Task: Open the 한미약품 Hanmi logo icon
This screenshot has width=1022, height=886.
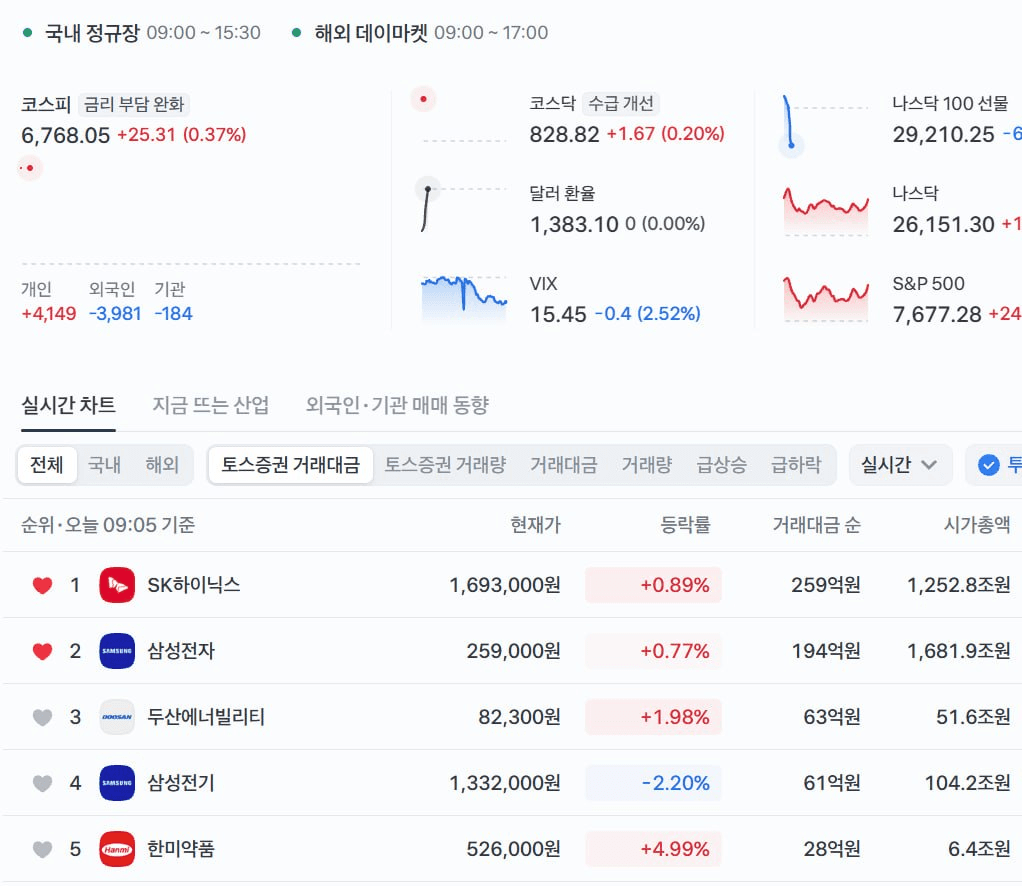Action: 117,849
